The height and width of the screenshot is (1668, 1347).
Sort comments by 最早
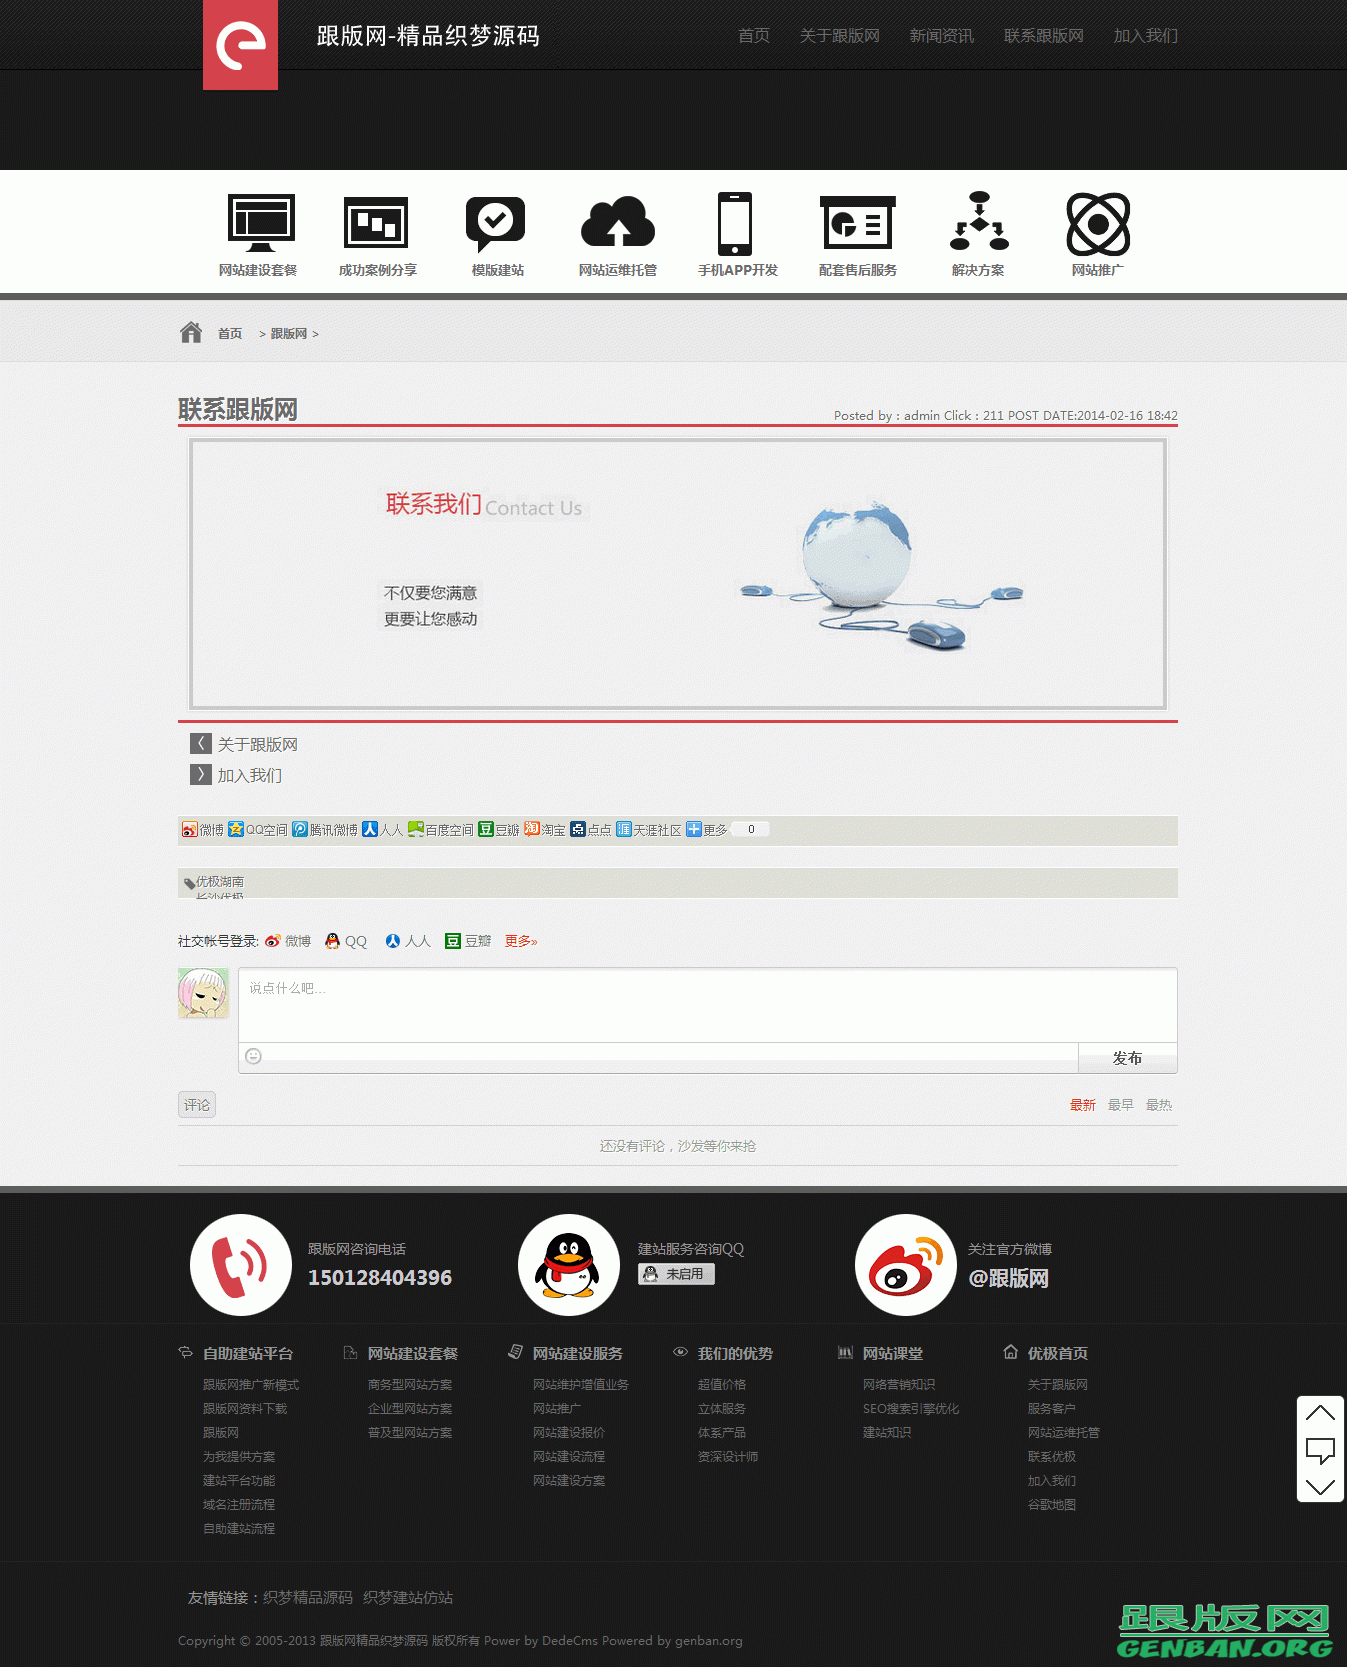click(1121, 1105)
